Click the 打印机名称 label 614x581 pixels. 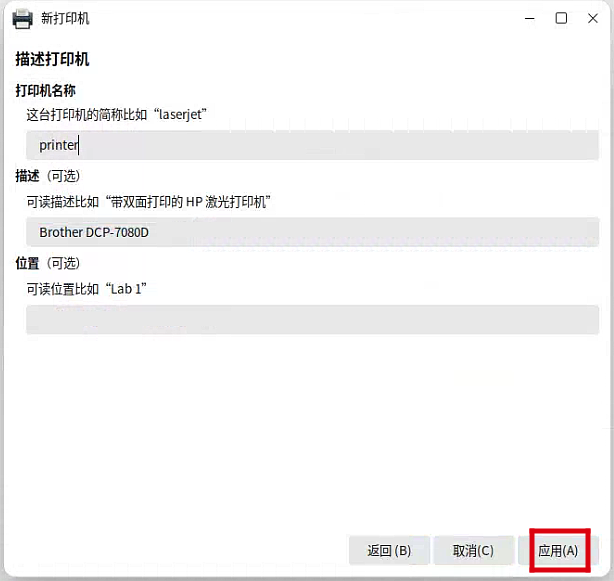click(45, 91)
